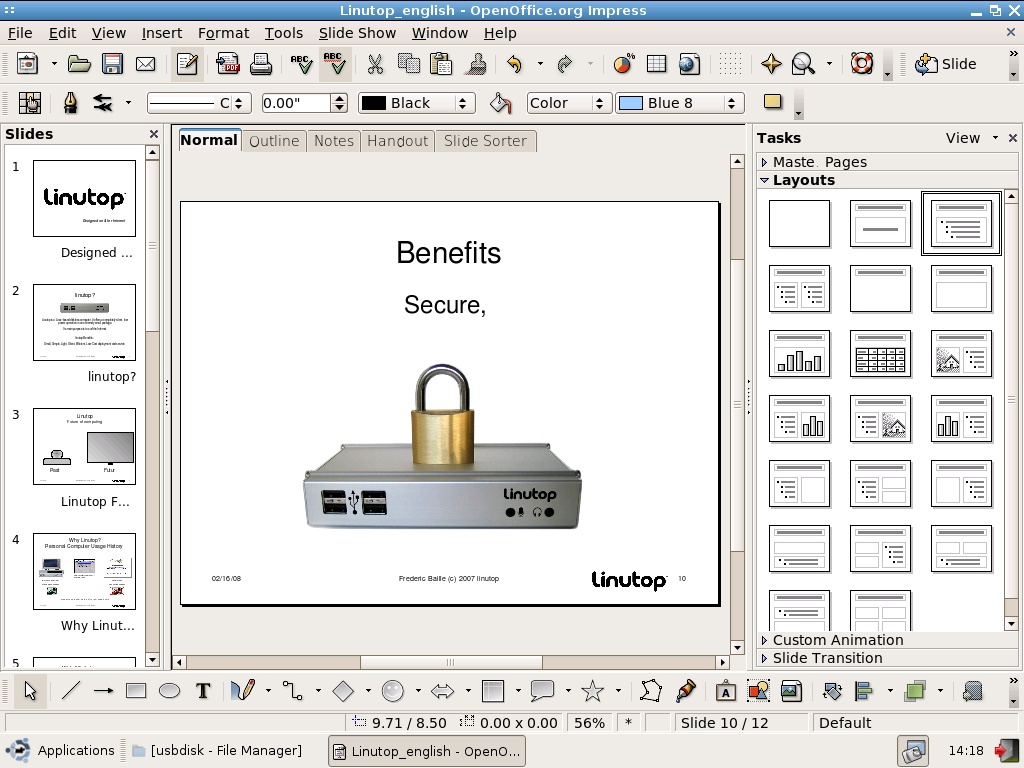Click Linutop_english taskbar window button

tap(426, 751)
